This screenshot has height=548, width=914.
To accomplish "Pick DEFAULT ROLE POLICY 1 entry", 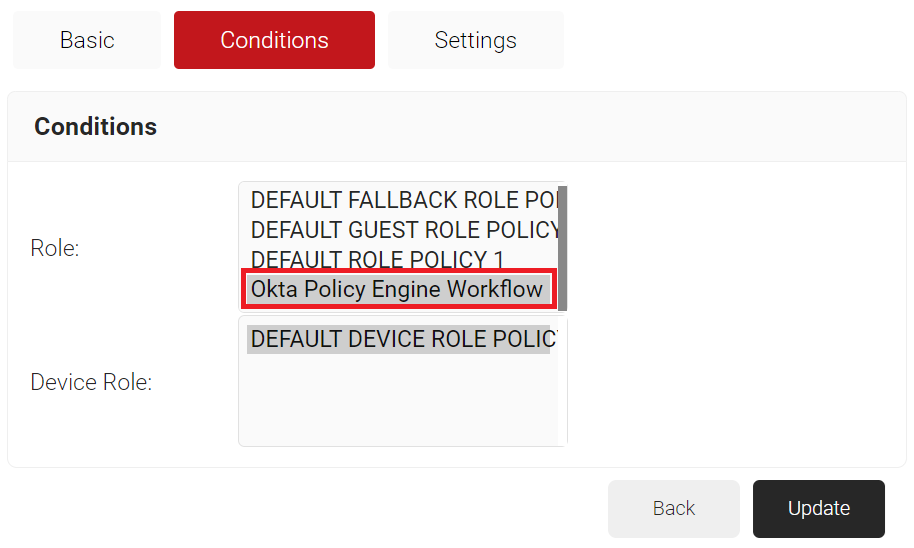I will click(377, 260).
